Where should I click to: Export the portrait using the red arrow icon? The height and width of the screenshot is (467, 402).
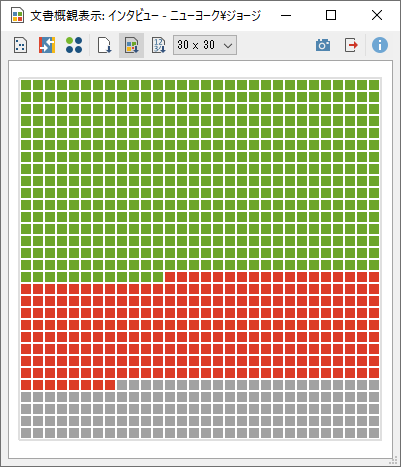351,45
